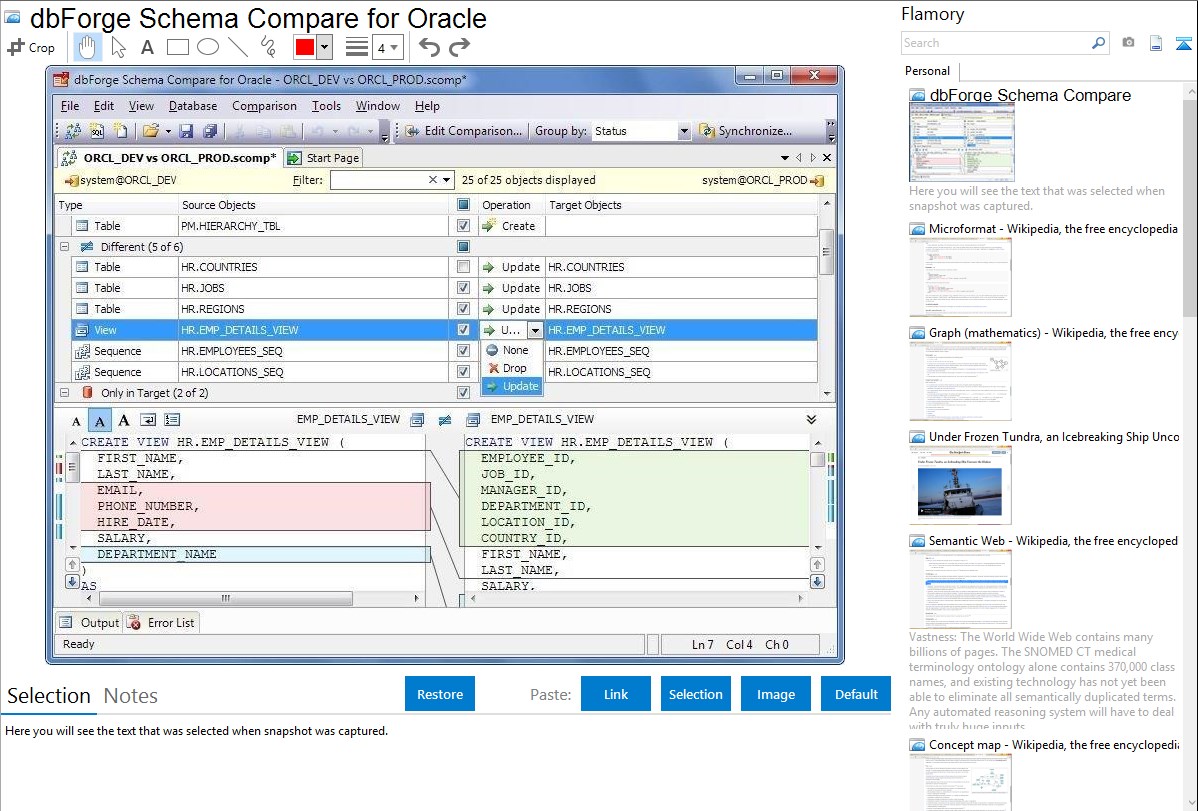Switch to the Notes tab

pyautogui.click(x=130, y=696)
